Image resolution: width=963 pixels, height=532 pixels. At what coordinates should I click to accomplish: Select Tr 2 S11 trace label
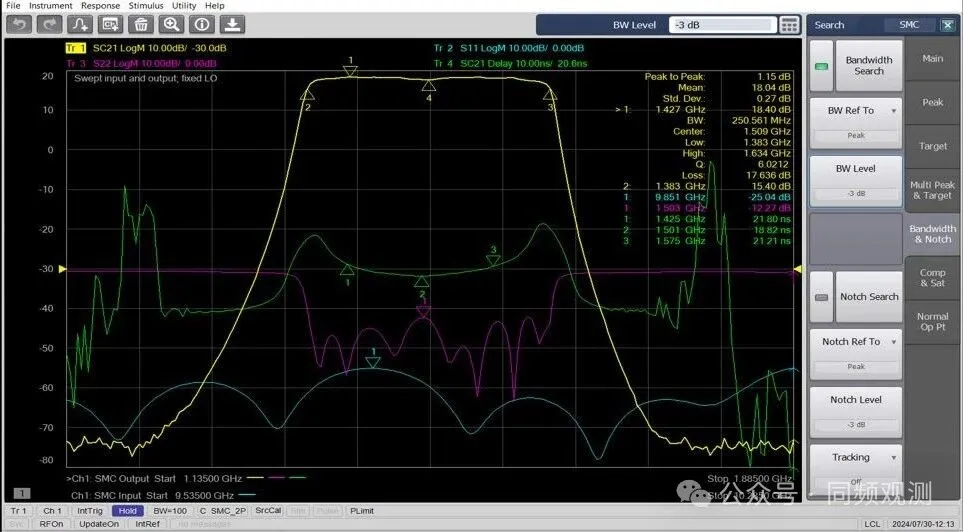tap(509, 48)
